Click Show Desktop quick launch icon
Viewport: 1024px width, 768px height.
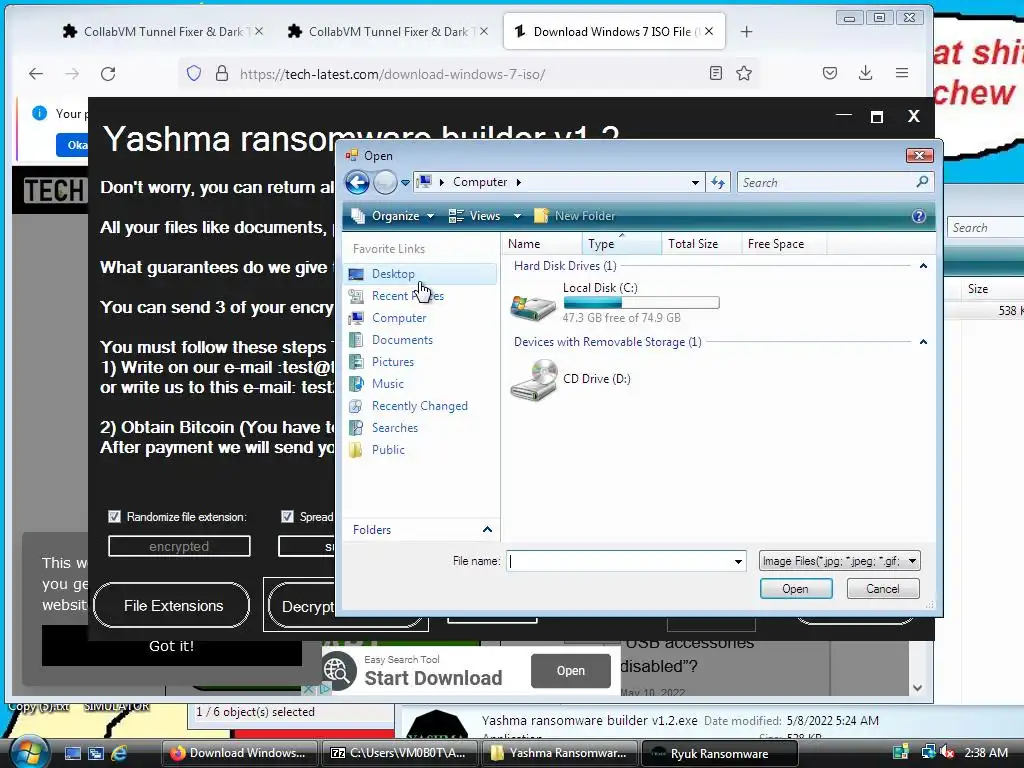72,753
